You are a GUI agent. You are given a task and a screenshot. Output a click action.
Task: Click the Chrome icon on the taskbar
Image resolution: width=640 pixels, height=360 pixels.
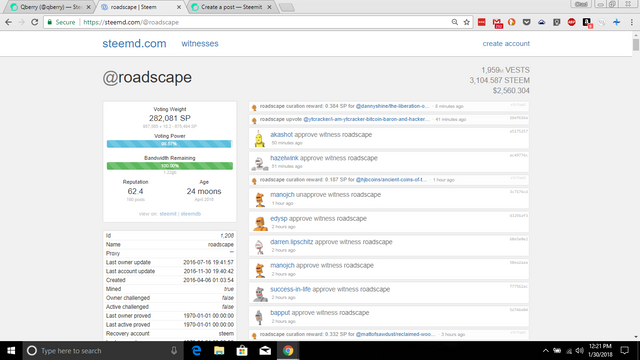[x=288, y=351]
